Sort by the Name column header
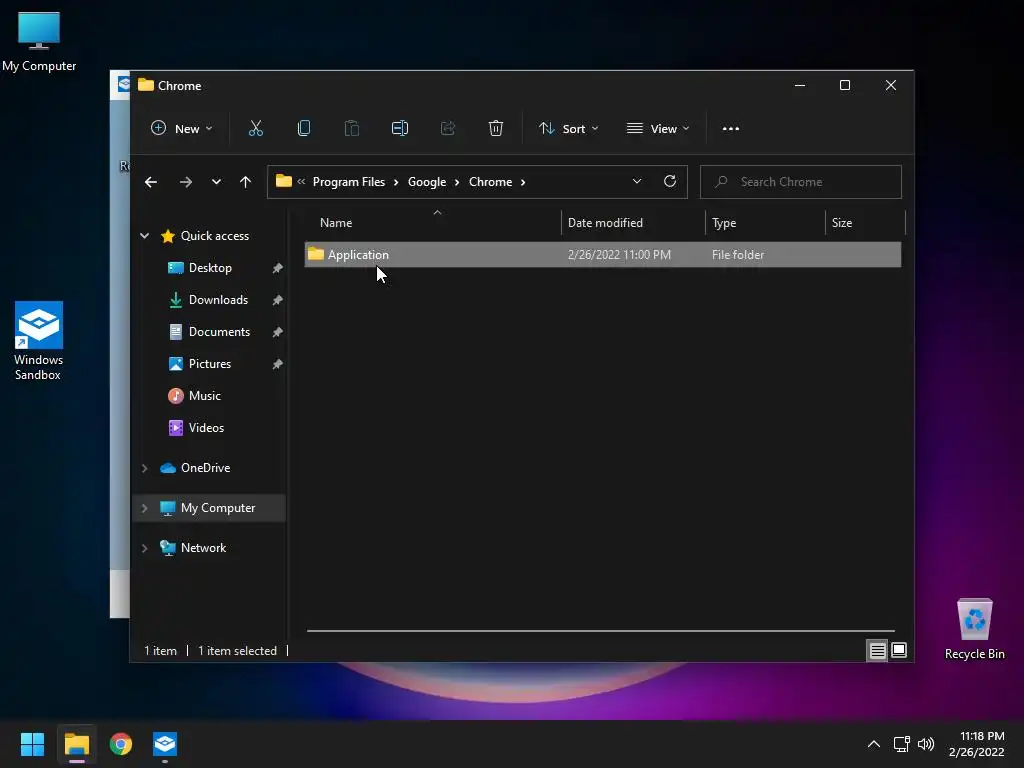The width and height of the screenshot is (1024, 768). point(432,223)
